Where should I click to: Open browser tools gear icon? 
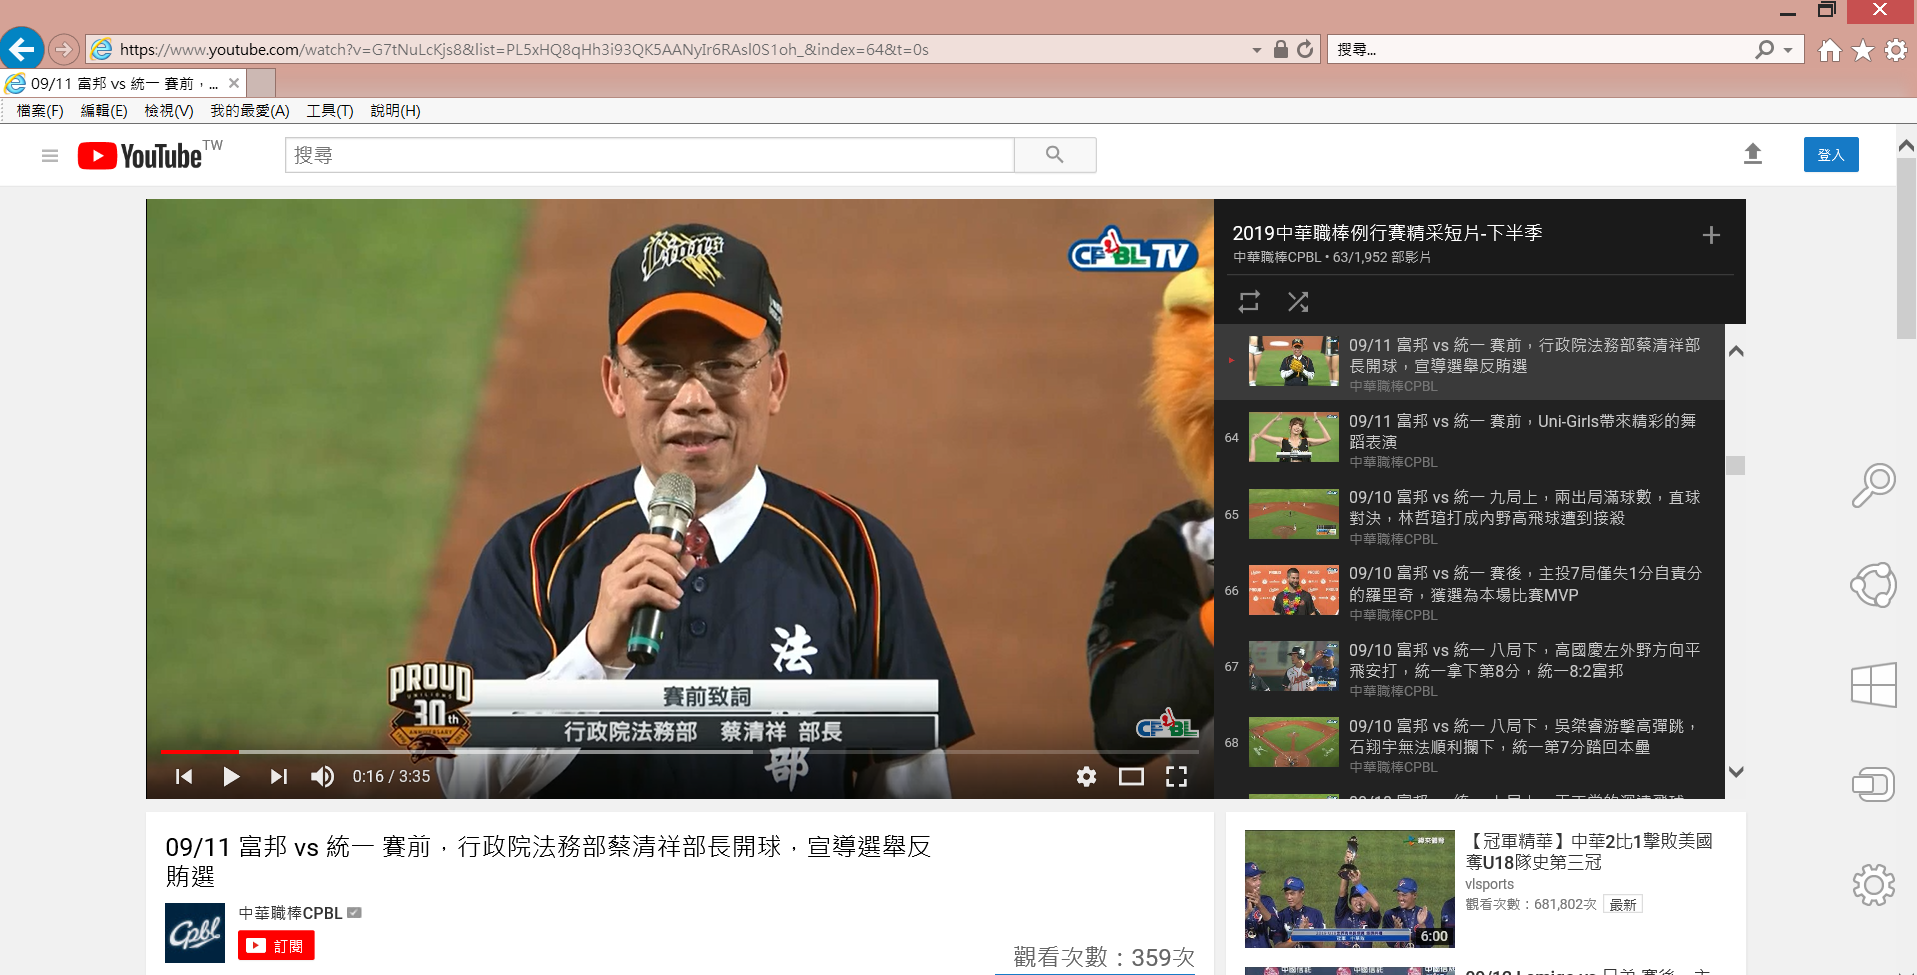(1895, 50)
